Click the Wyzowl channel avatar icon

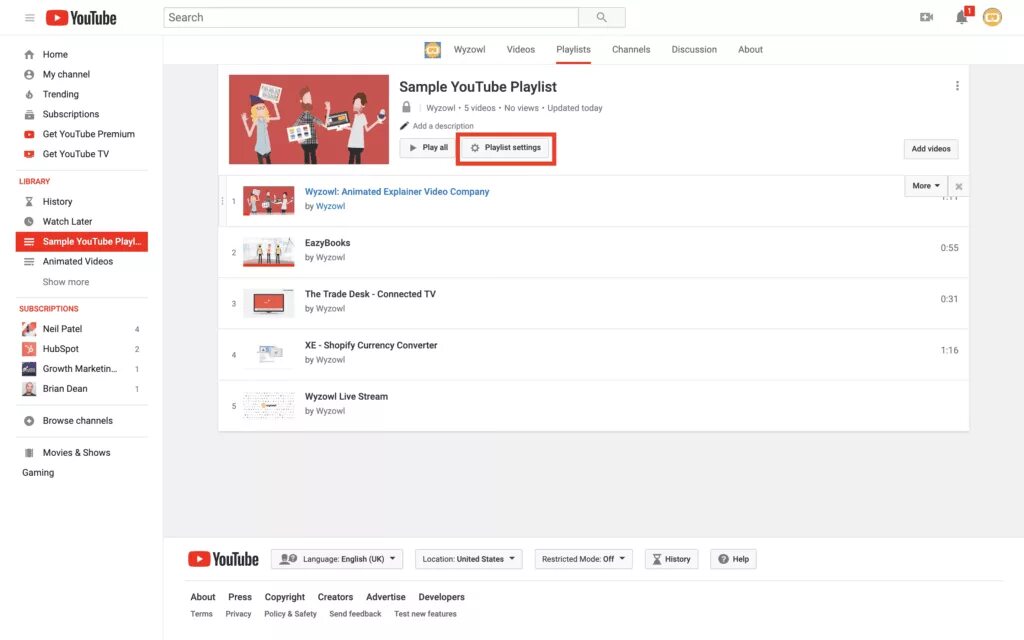pos(432,50)
